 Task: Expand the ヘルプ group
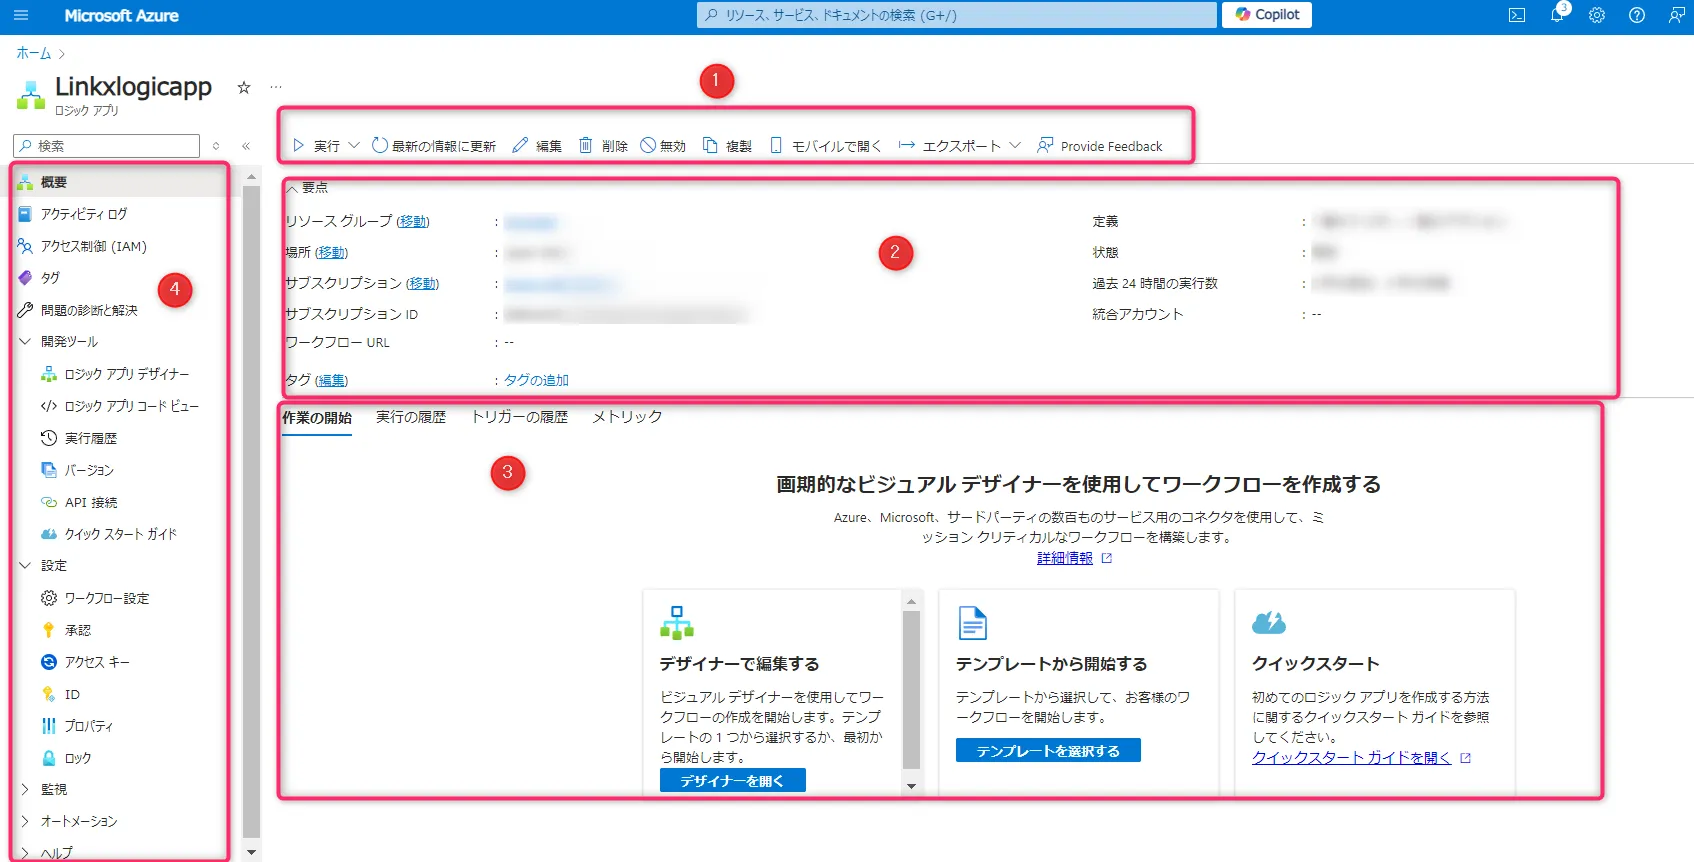coord(25,853)
